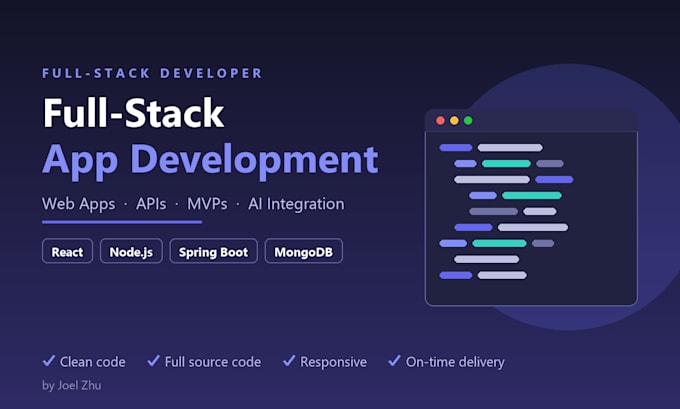Click the checkmark beside Responsive

pyautogui.click(x=289, y=361)
